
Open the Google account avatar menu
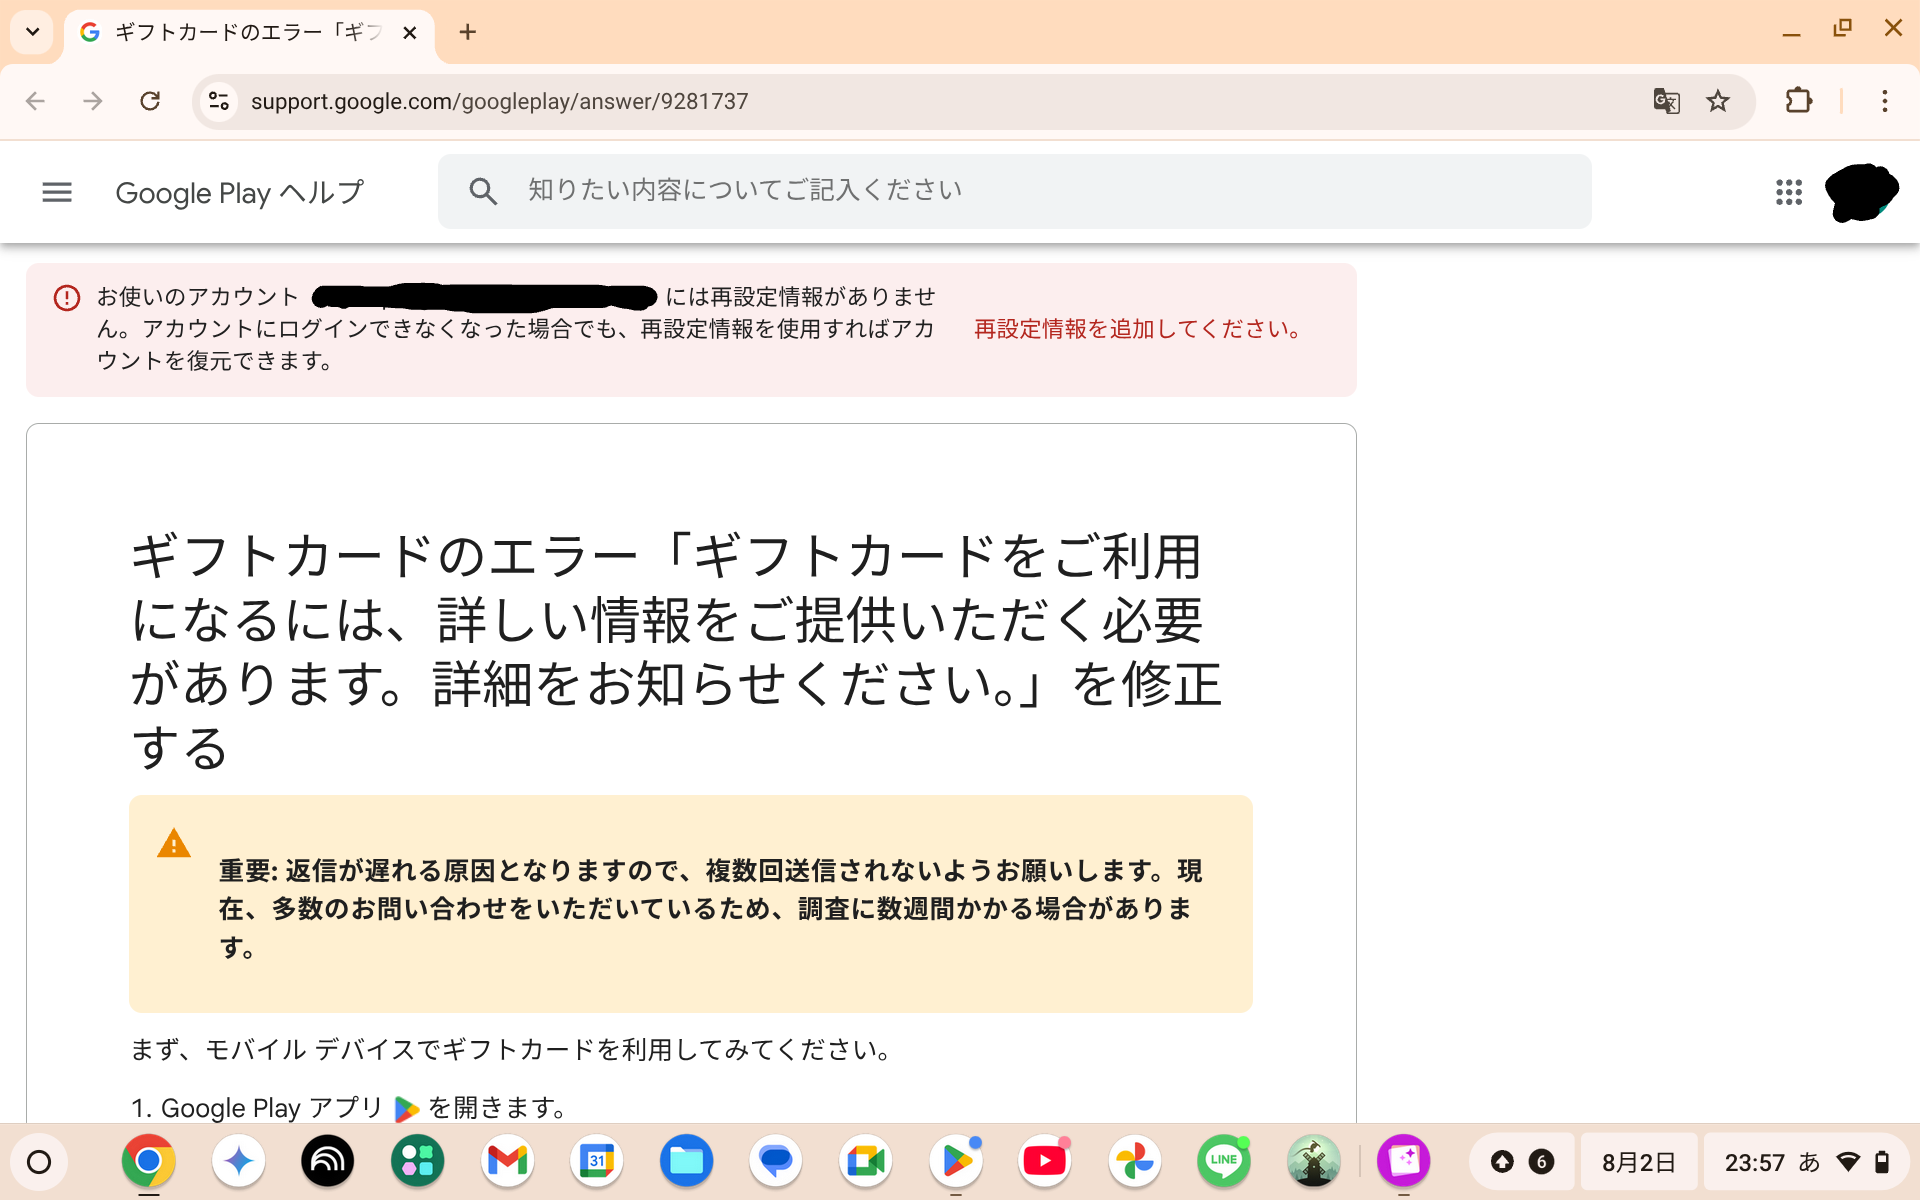tap(1861, 192)
